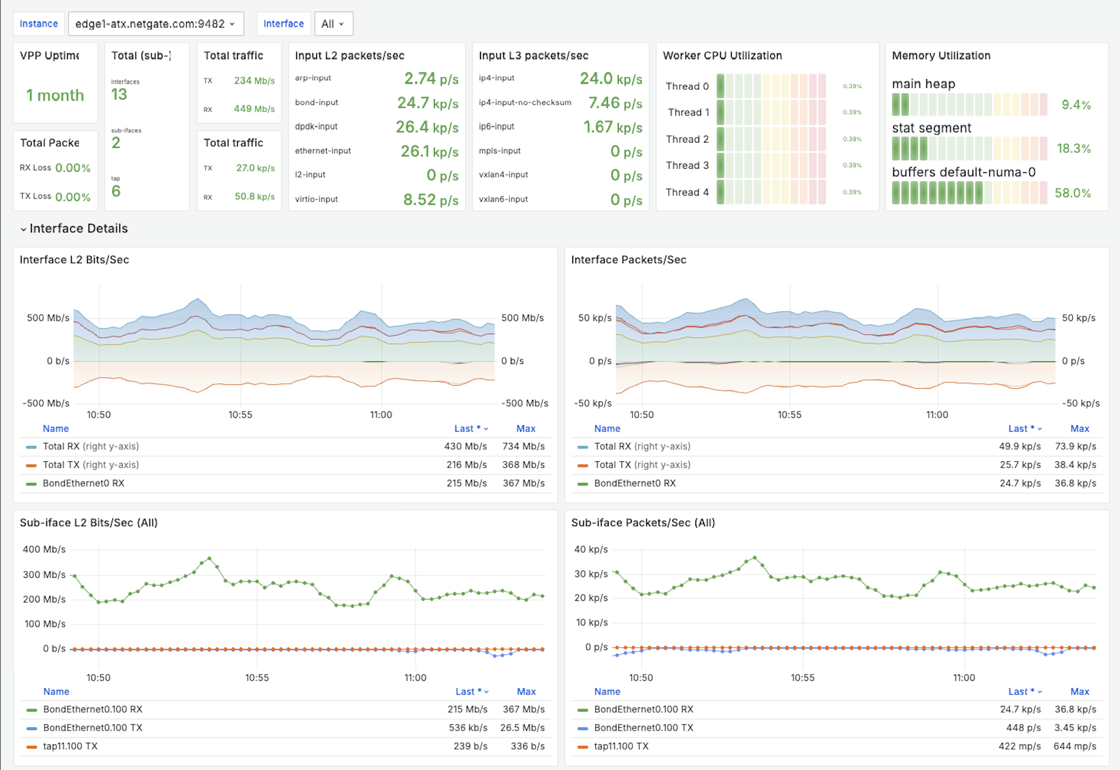Viewport: 1120px width, 770px height.
Task: Click BondEthernet0 RX color icon in Interface Packets/Sec legend
Action: (583, 484)
